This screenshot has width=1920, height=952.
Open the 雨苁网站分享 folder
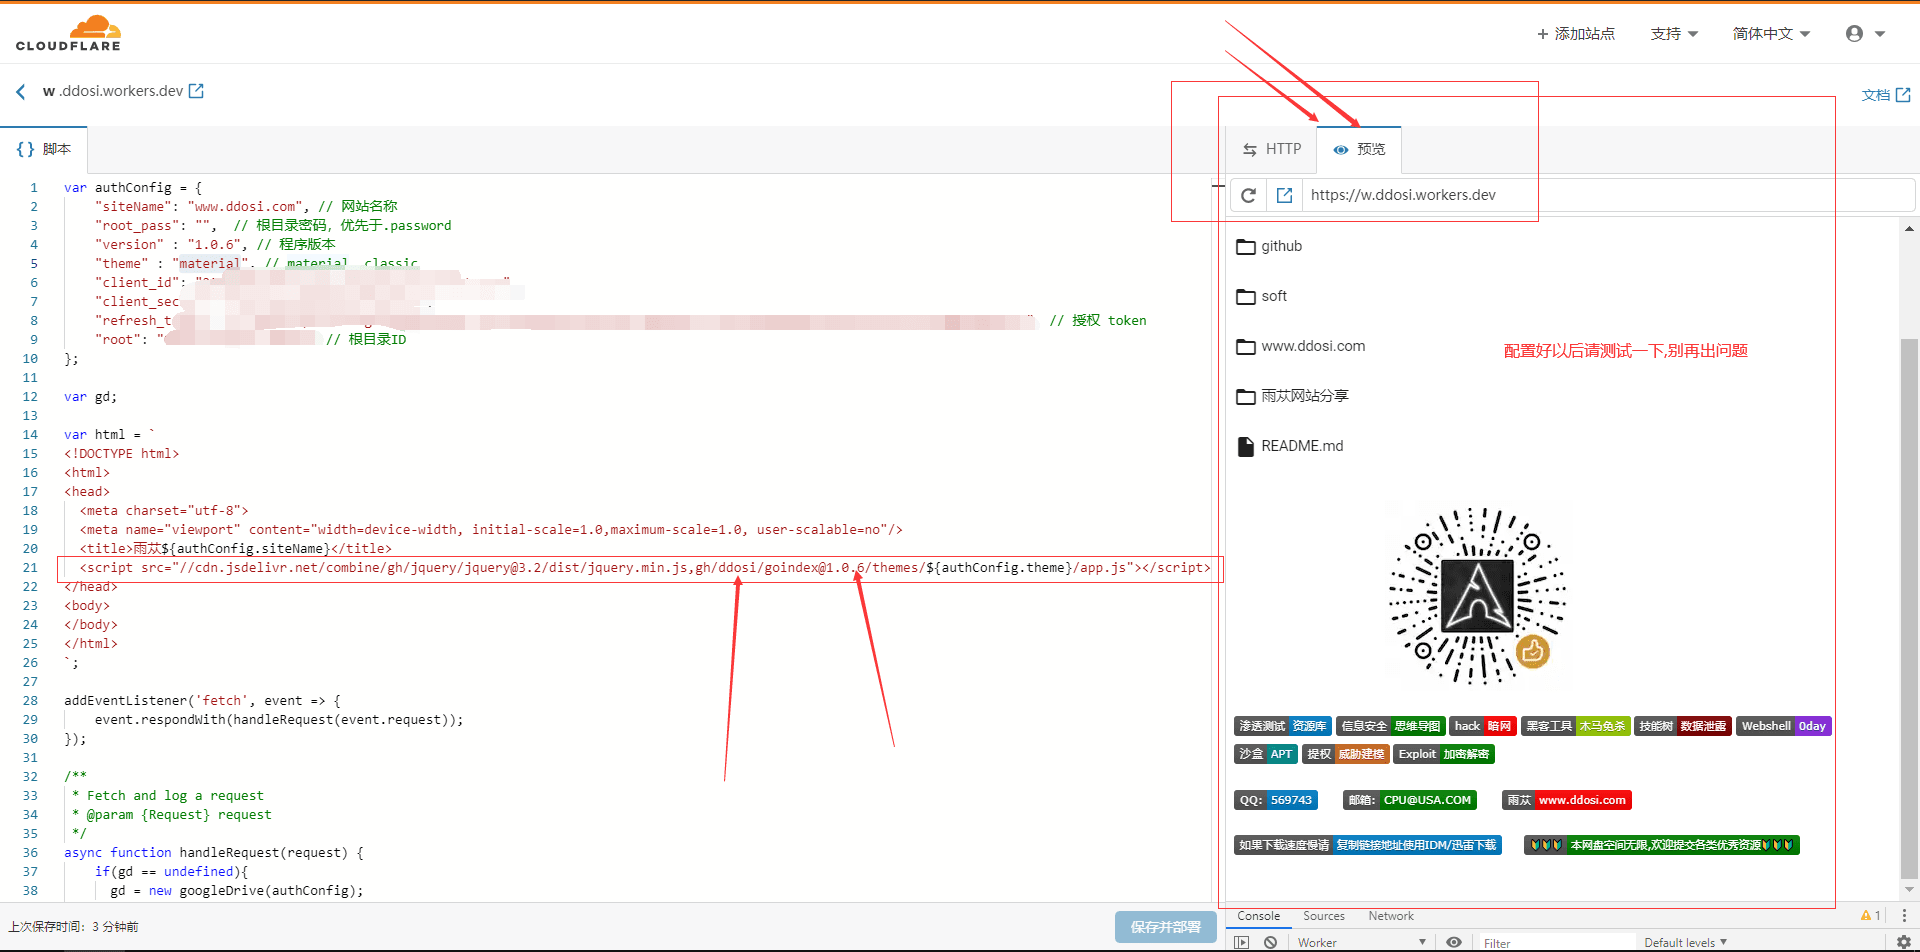point(1305,396)
